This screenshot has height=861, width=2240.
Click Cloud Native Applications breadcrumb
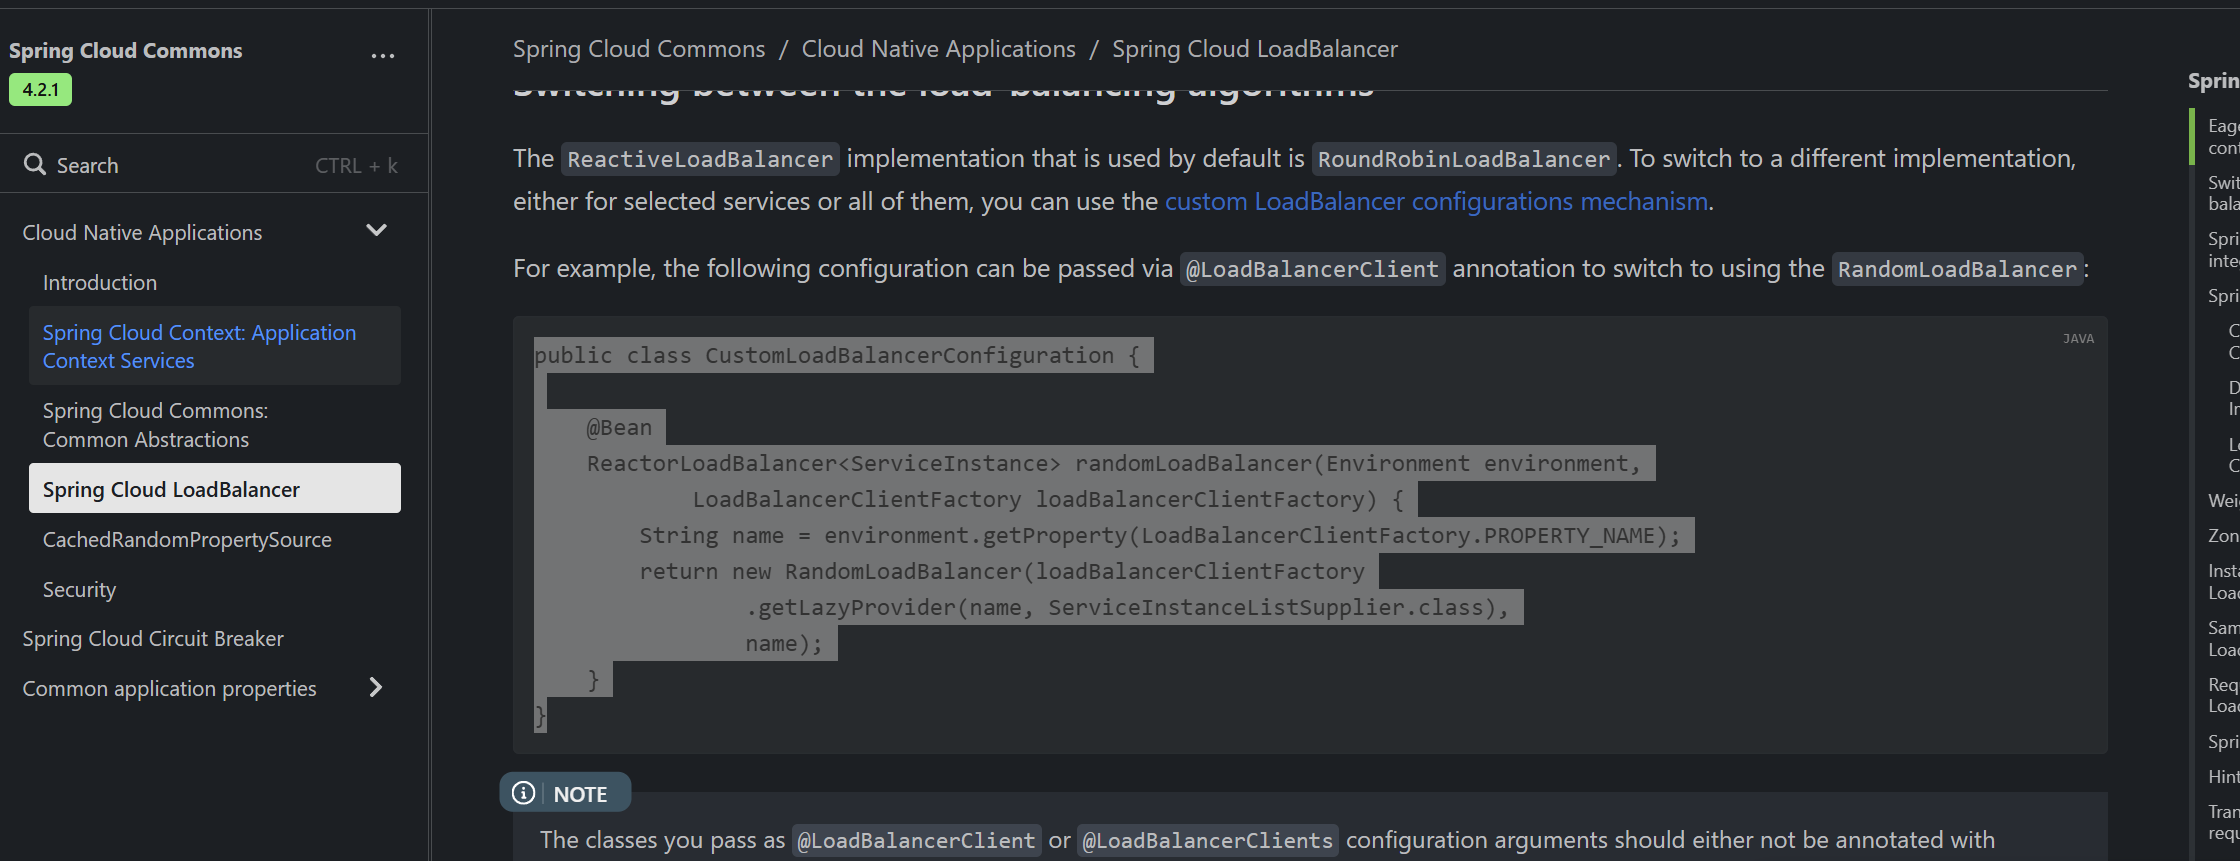coord(939,49)
